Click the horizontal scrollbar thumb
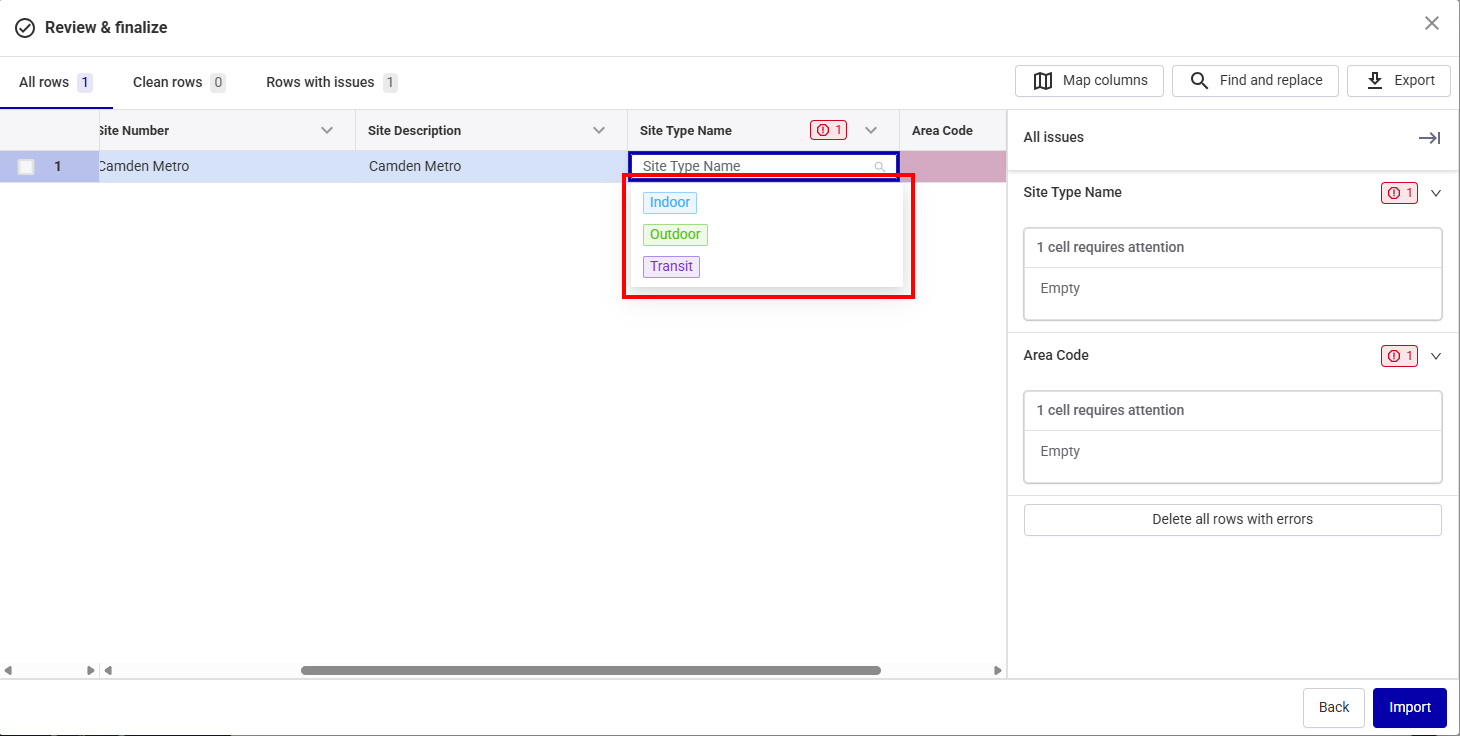 (x=590, y=671)
